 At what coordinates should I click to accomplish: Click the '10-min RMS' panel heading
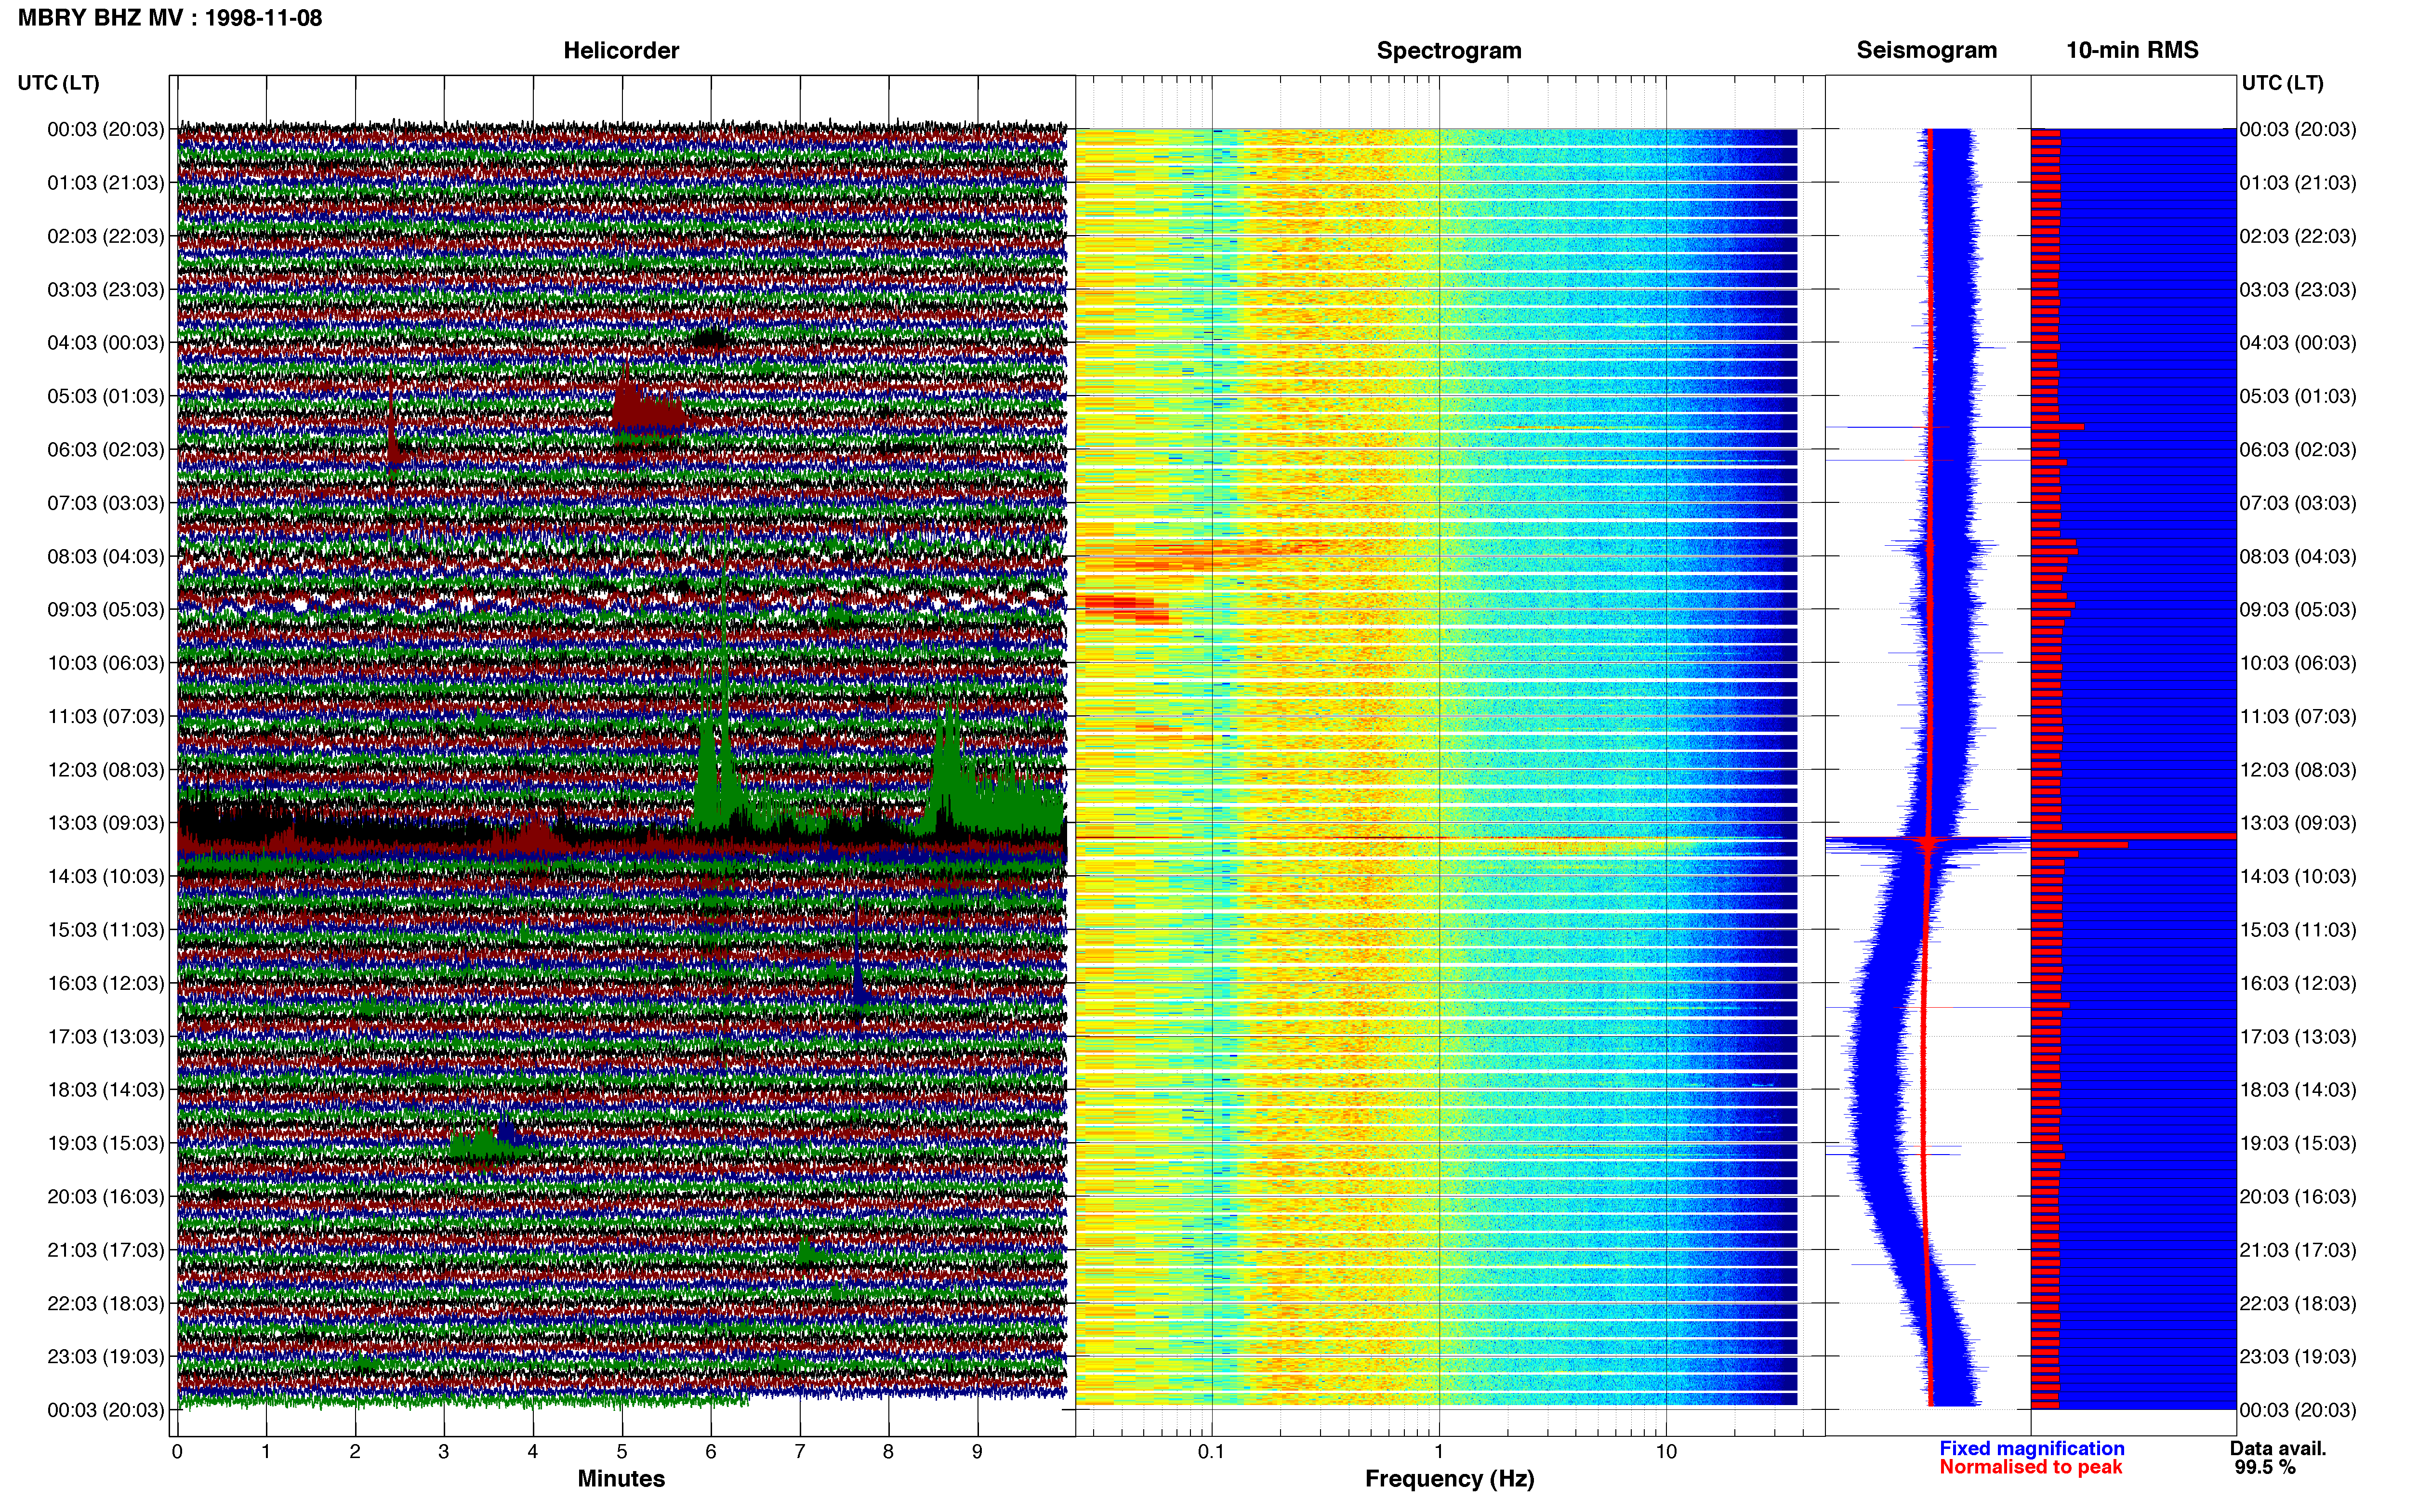(2132, 50)
